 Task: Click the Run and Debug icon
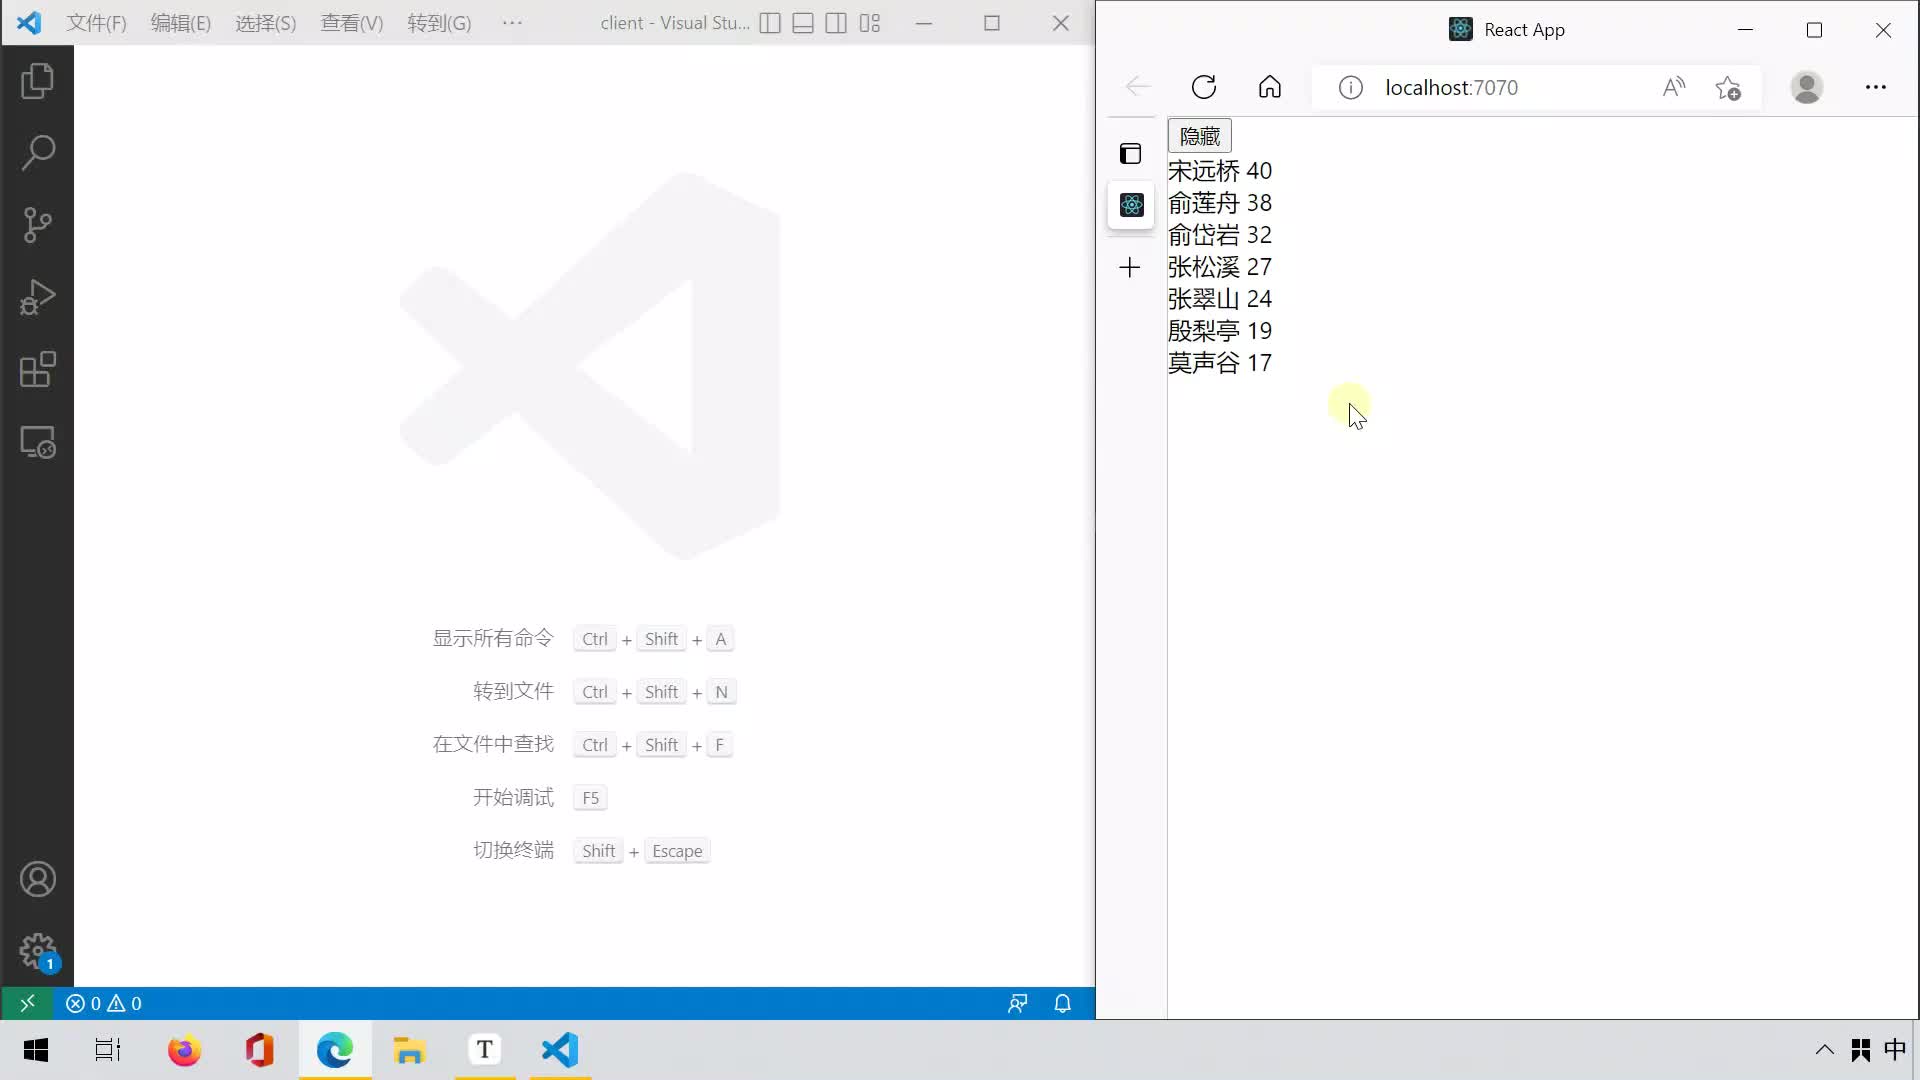click(37, 297)
